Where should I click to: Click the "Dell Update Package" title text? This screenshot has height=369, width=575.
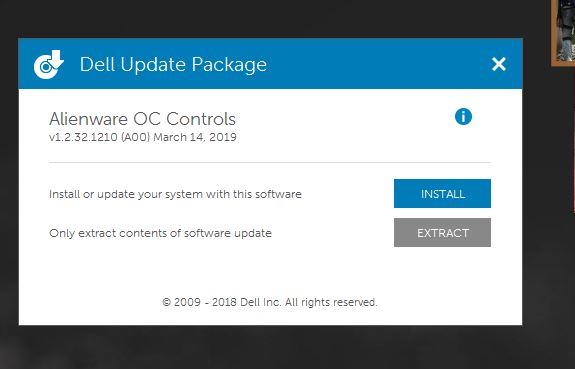(x=173, y=65)
